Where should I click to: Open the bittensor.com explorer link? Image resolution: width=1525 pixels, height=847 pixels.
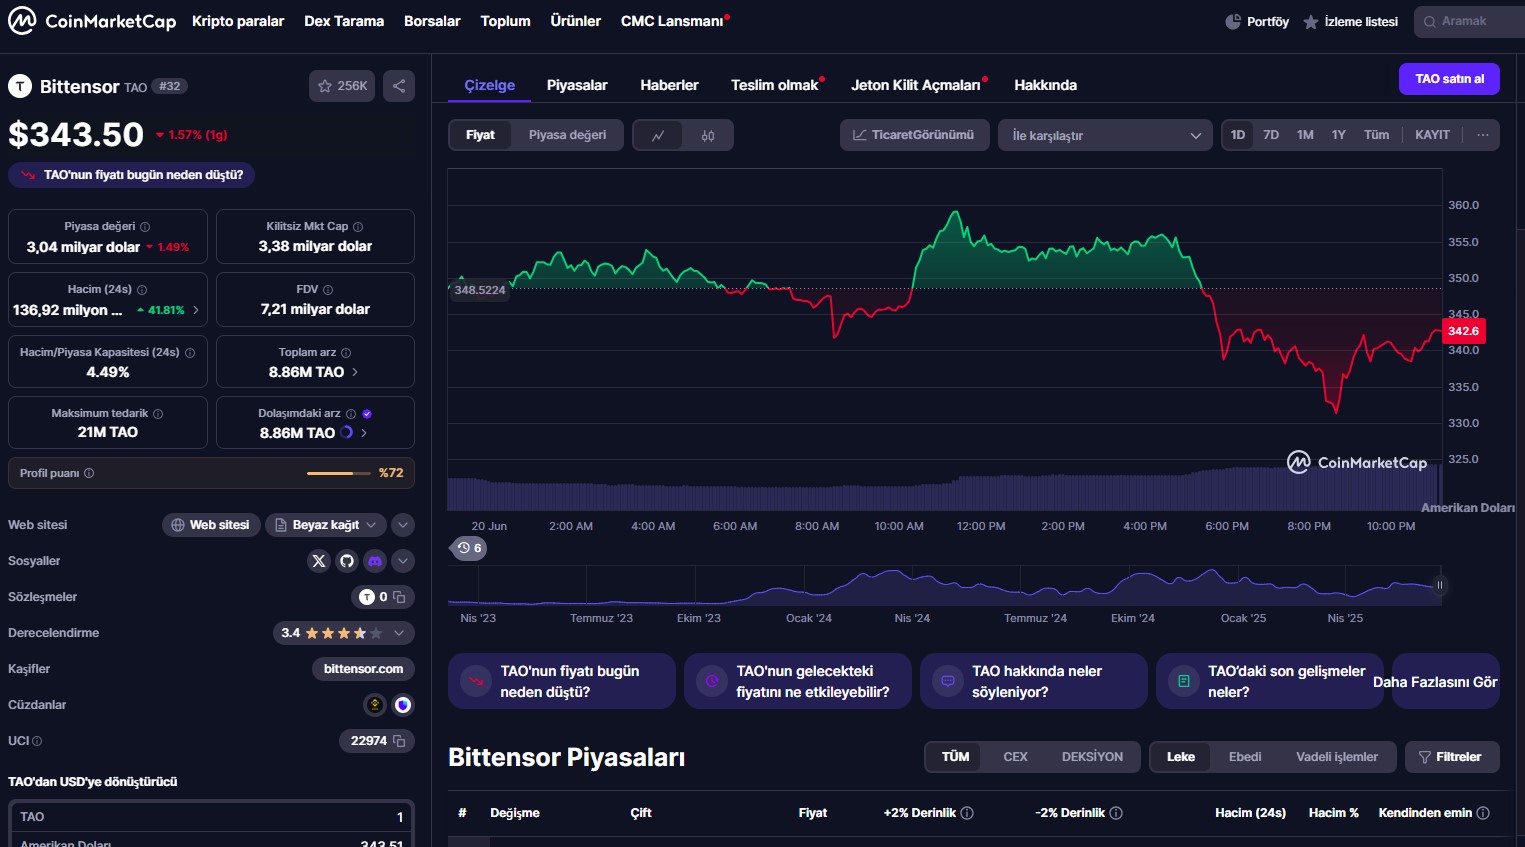[x=363, y=669]
